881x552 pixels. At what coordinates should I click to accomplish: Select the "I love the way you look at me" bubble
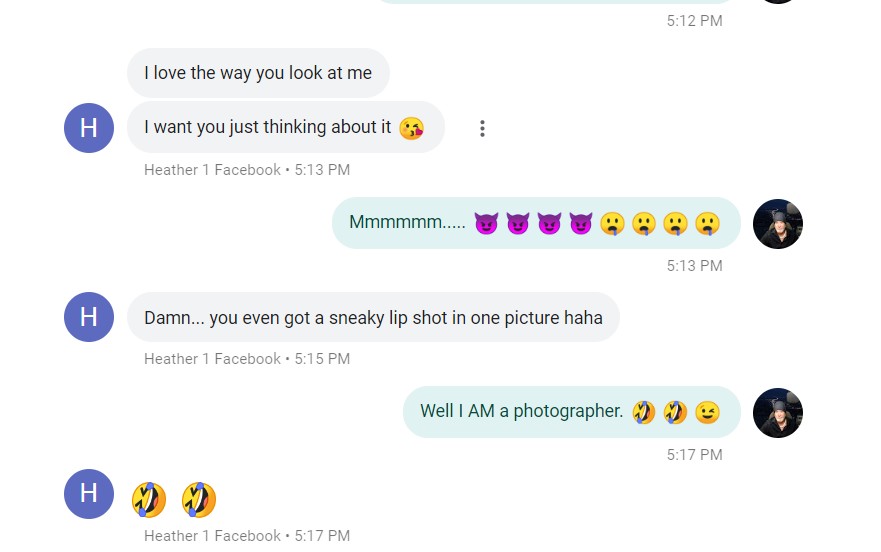[x=258, y=73]
